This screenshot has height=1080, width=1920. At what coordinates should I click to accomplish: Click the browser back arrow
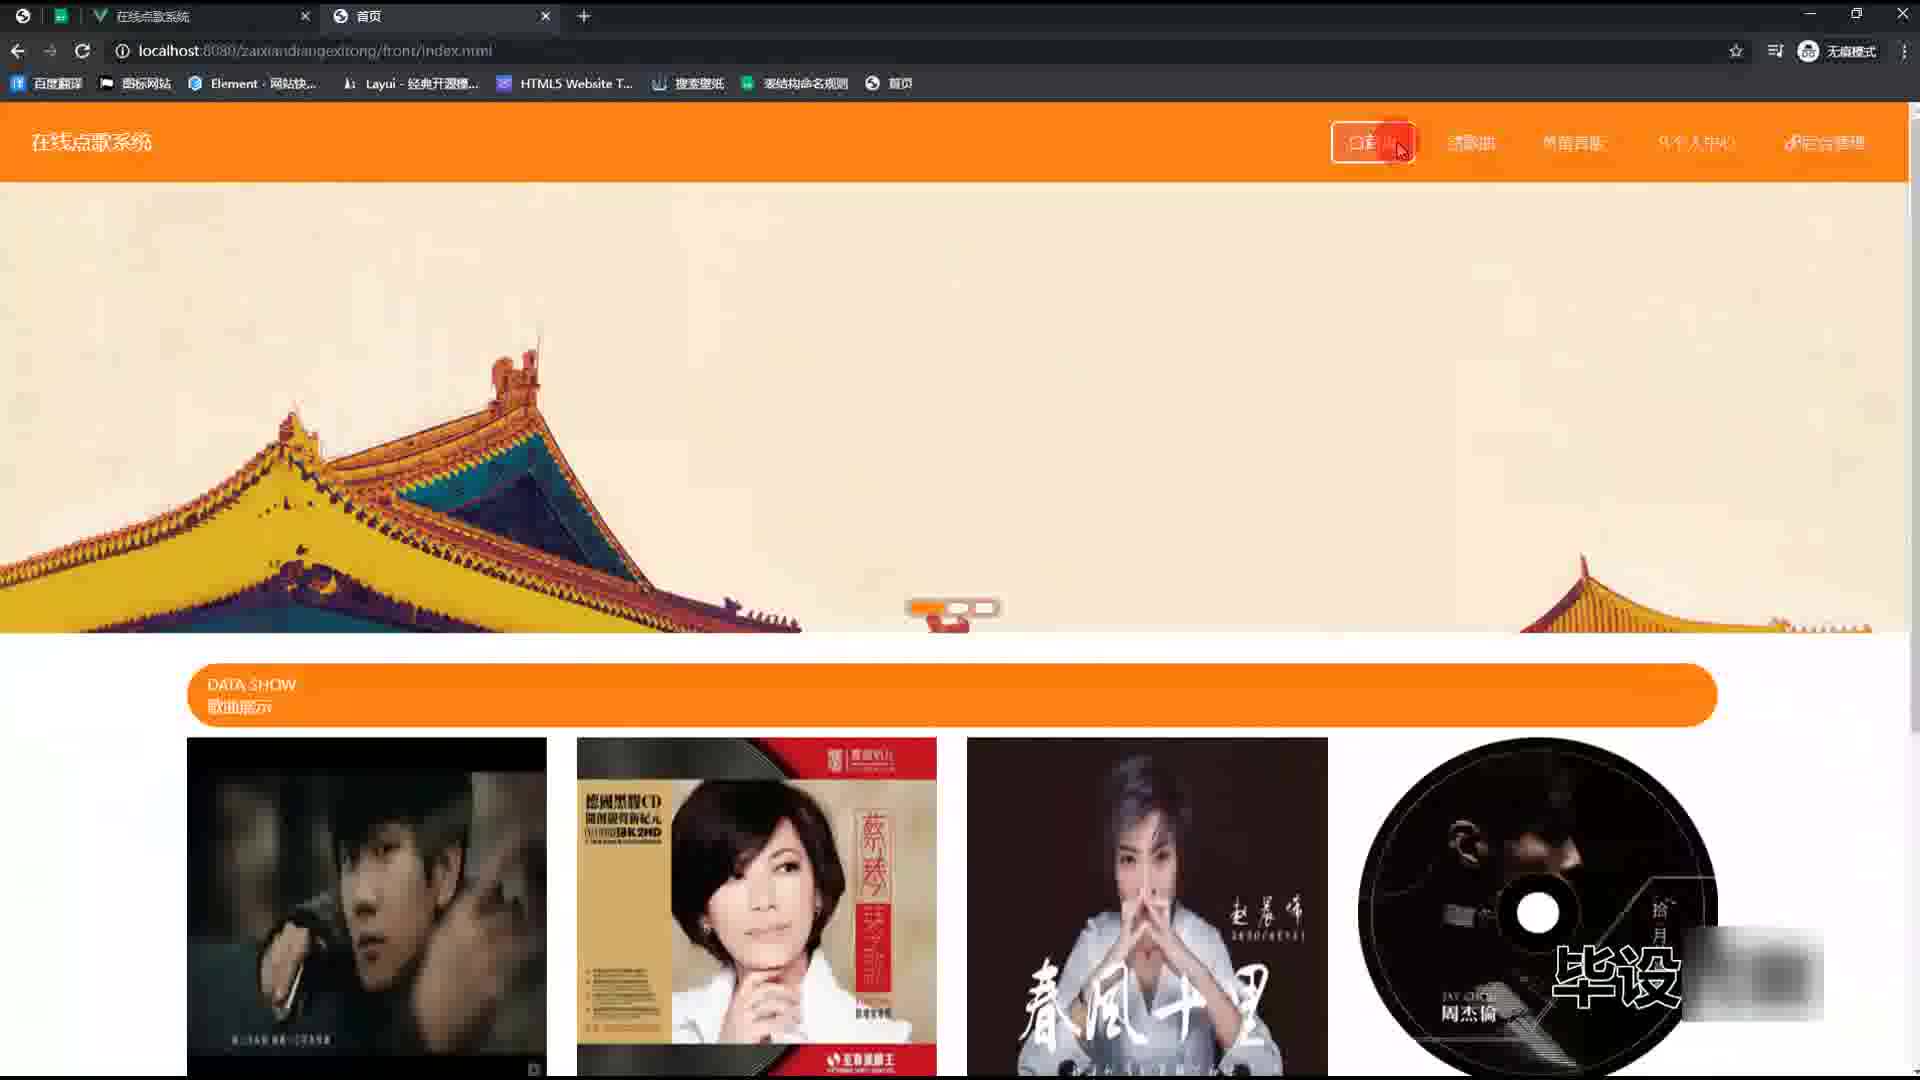tap(18, 51)
